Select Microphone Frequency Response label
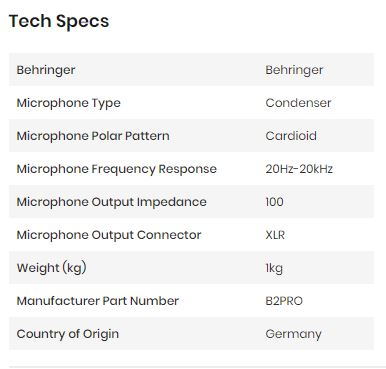The width and height of the screenshot is (386, 369). click(x=117, y=169)
